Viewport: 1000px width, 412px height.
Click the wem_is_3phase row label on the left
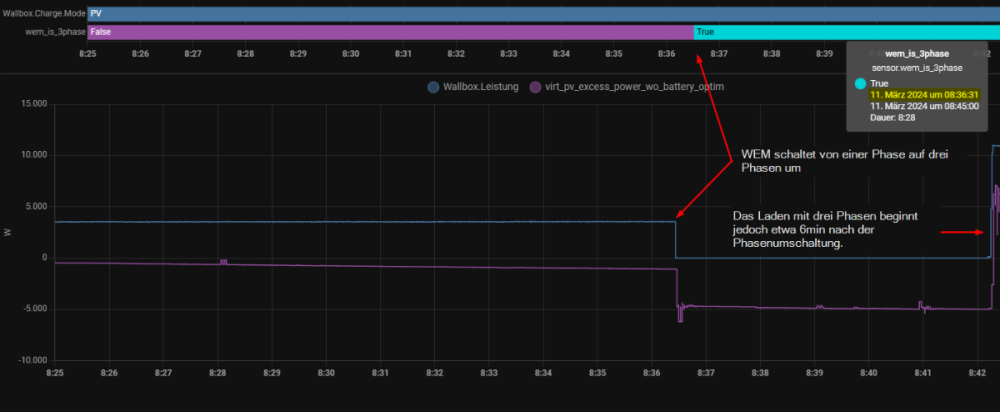(x=55, y=32)
